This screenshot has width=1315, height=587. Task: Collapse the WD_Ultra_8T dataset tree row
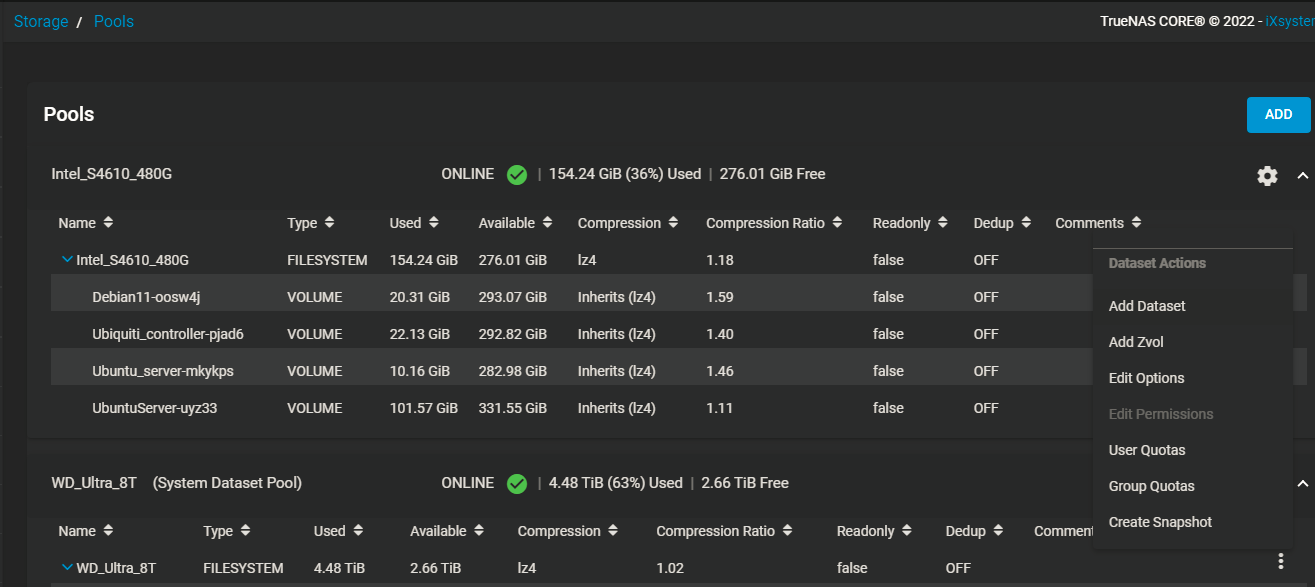tap(67, 568)
